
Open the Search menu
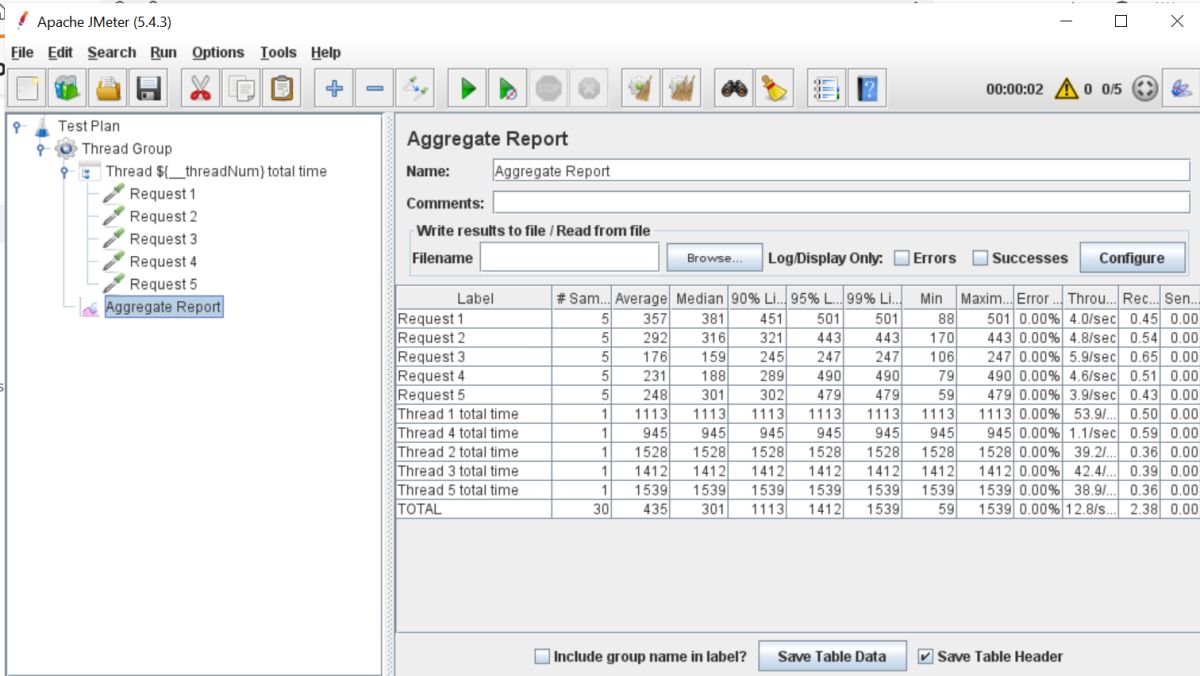click(111, 53)
